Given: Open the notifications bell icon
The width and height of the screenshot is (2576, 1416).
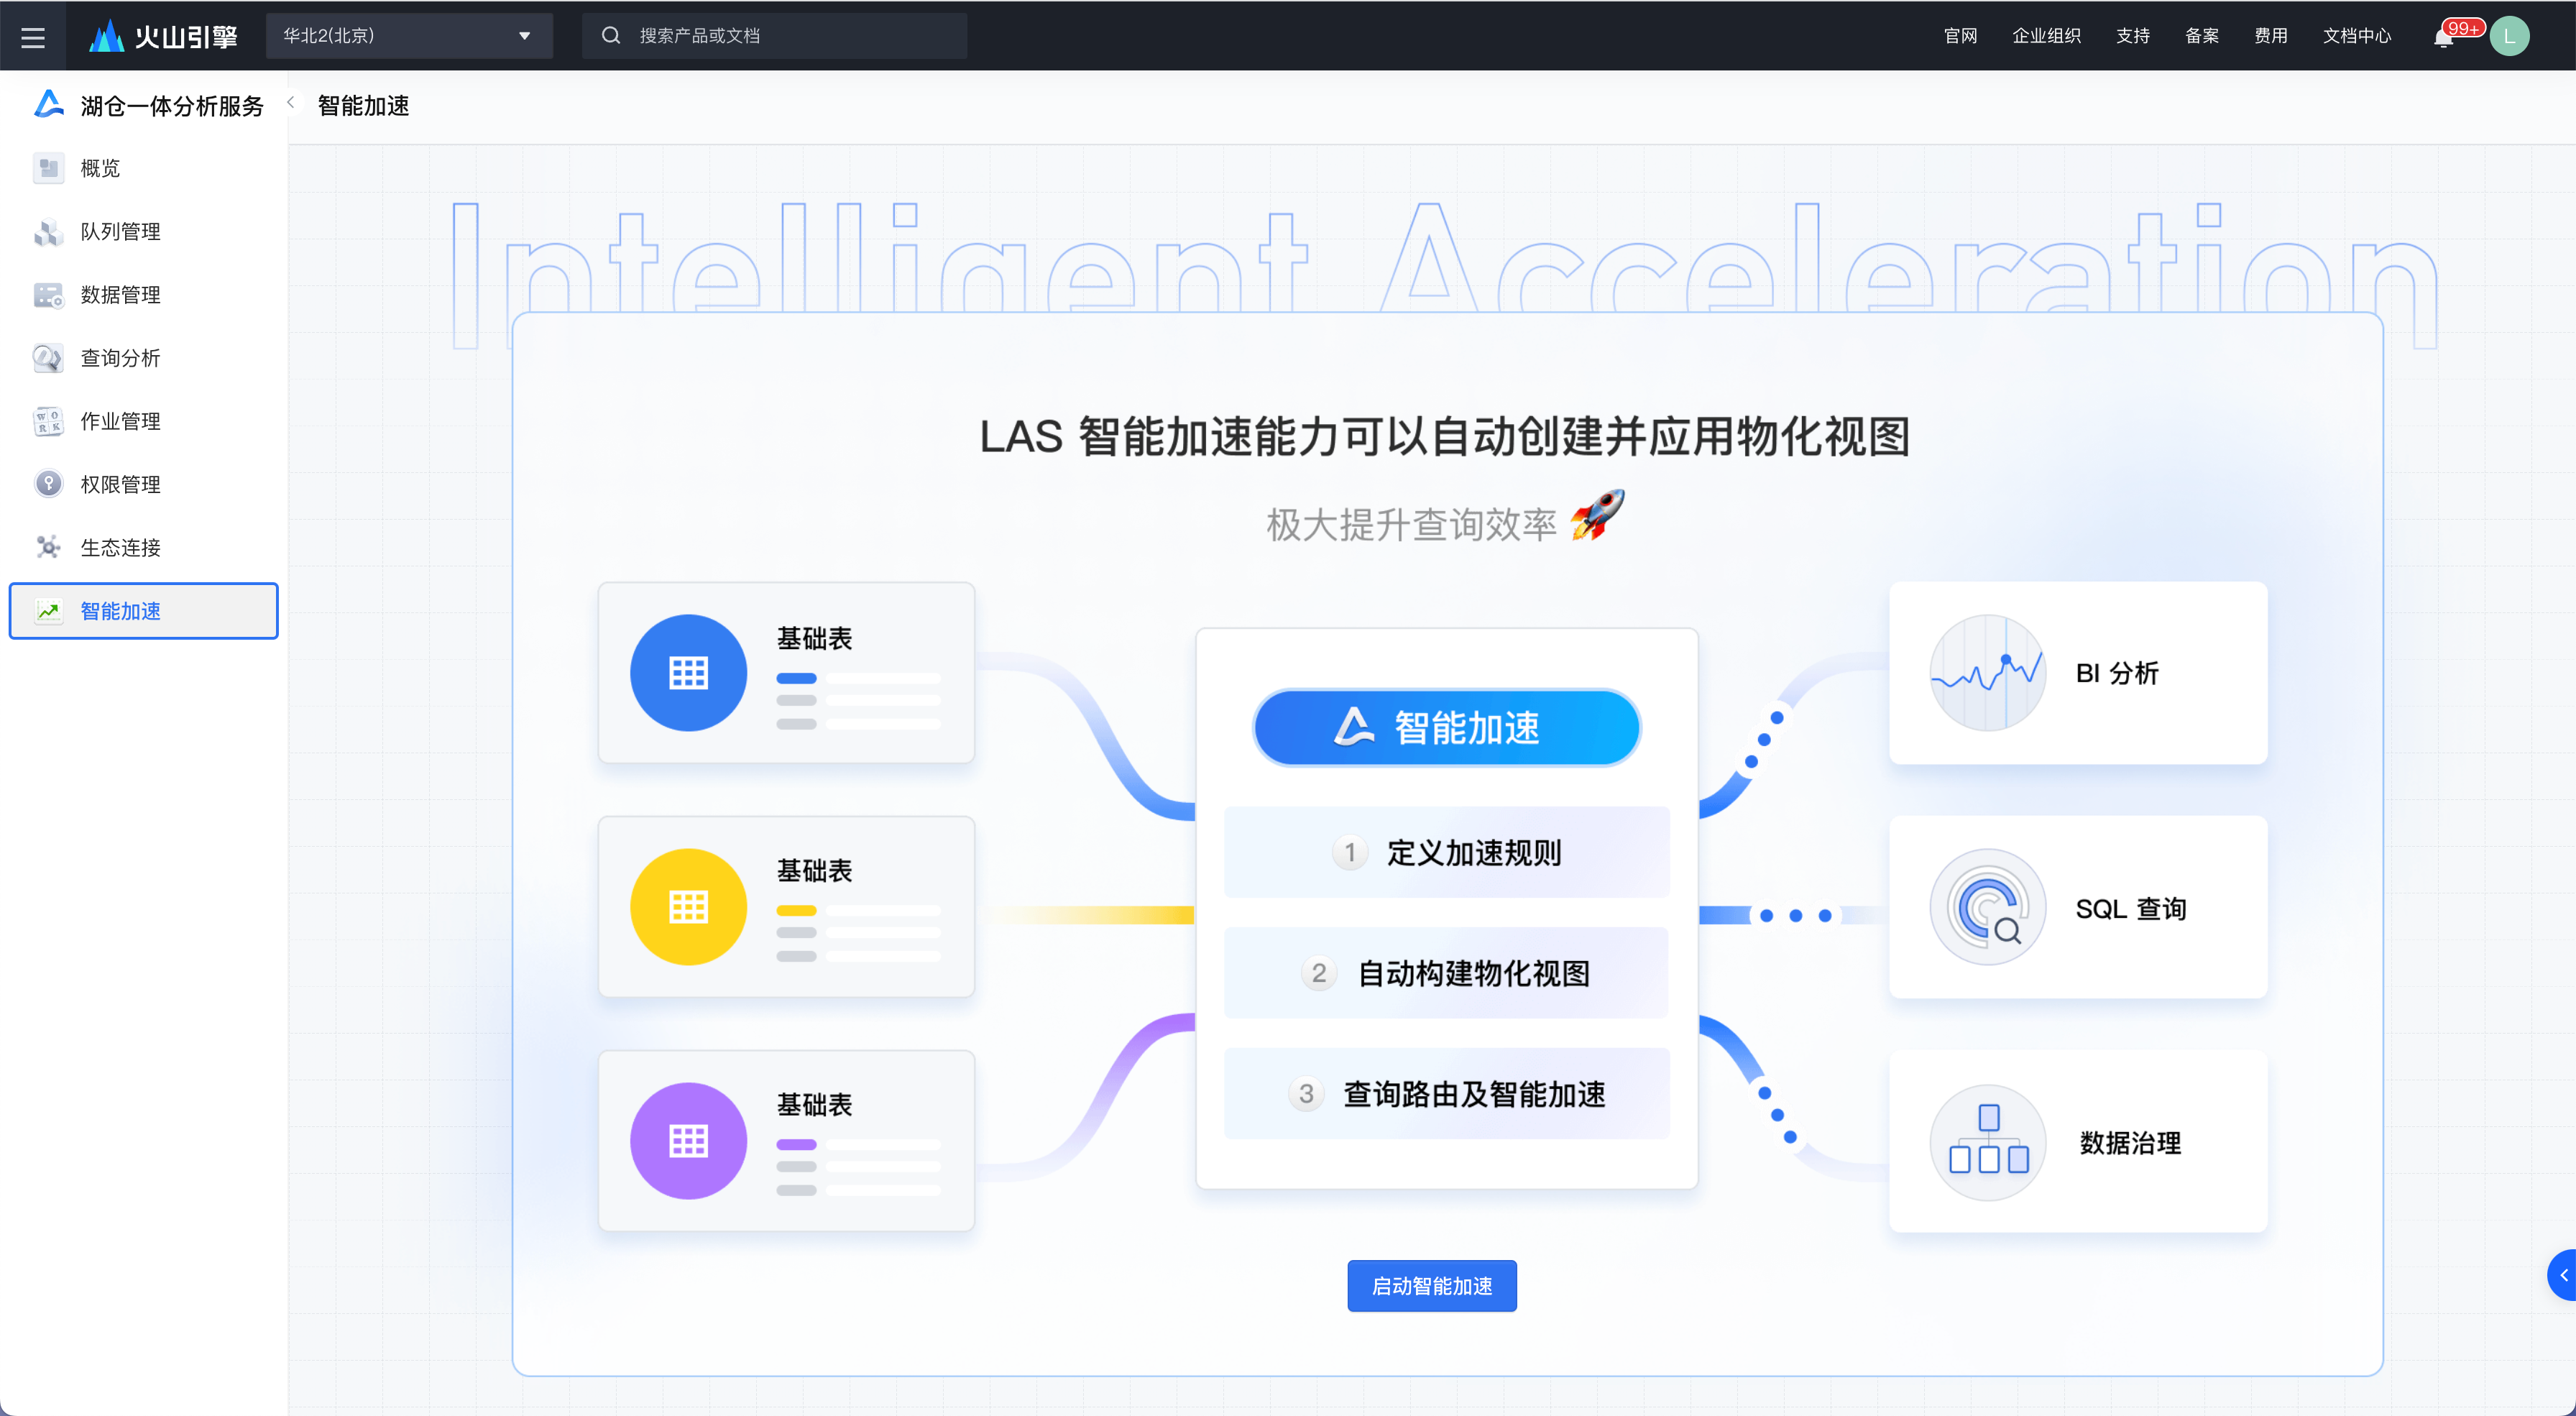Looking at the screenshot, I should 2443,38.
